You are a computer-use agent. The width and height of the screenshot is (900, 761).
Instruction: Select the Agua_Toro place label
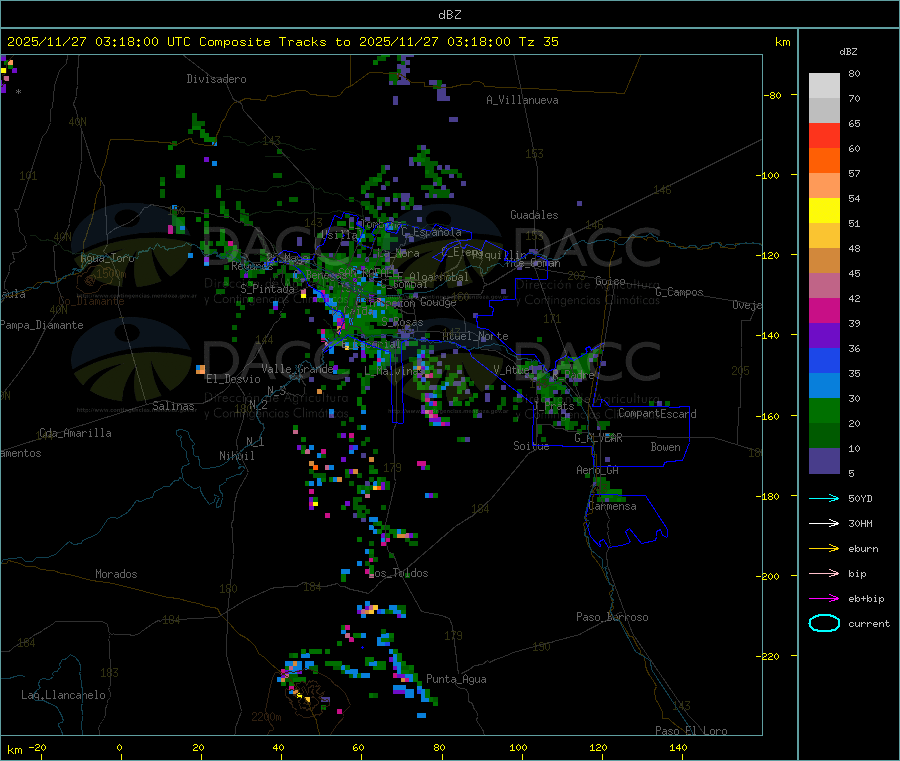coord(107,258)
